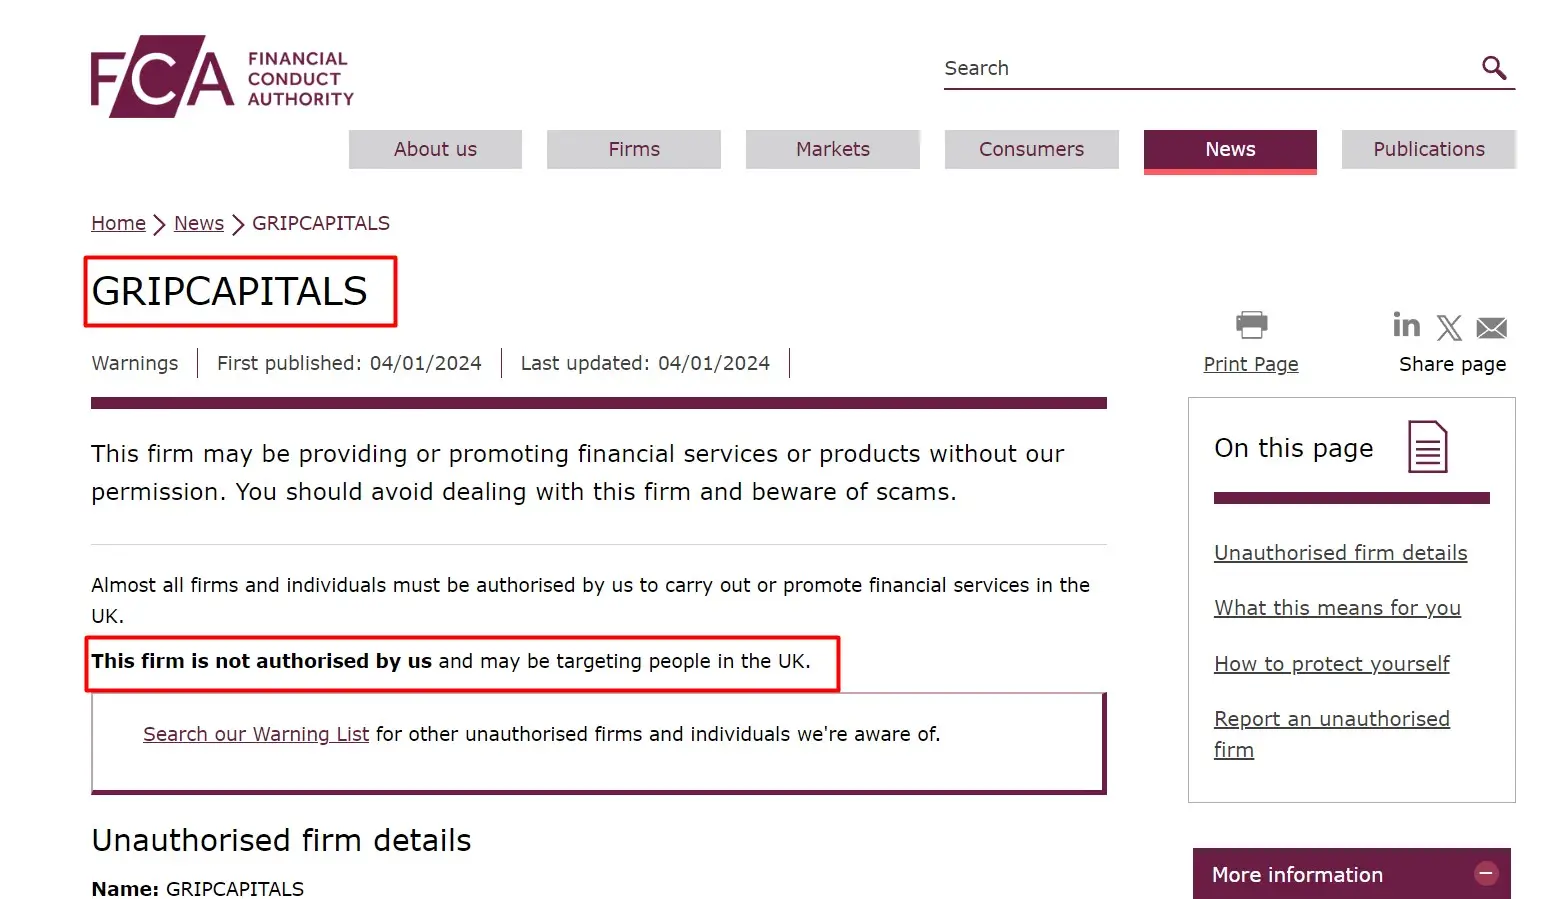The height and width of the screenshot is (899, 1562).
Task: Open the Markets menu
Action: point(833,149)
